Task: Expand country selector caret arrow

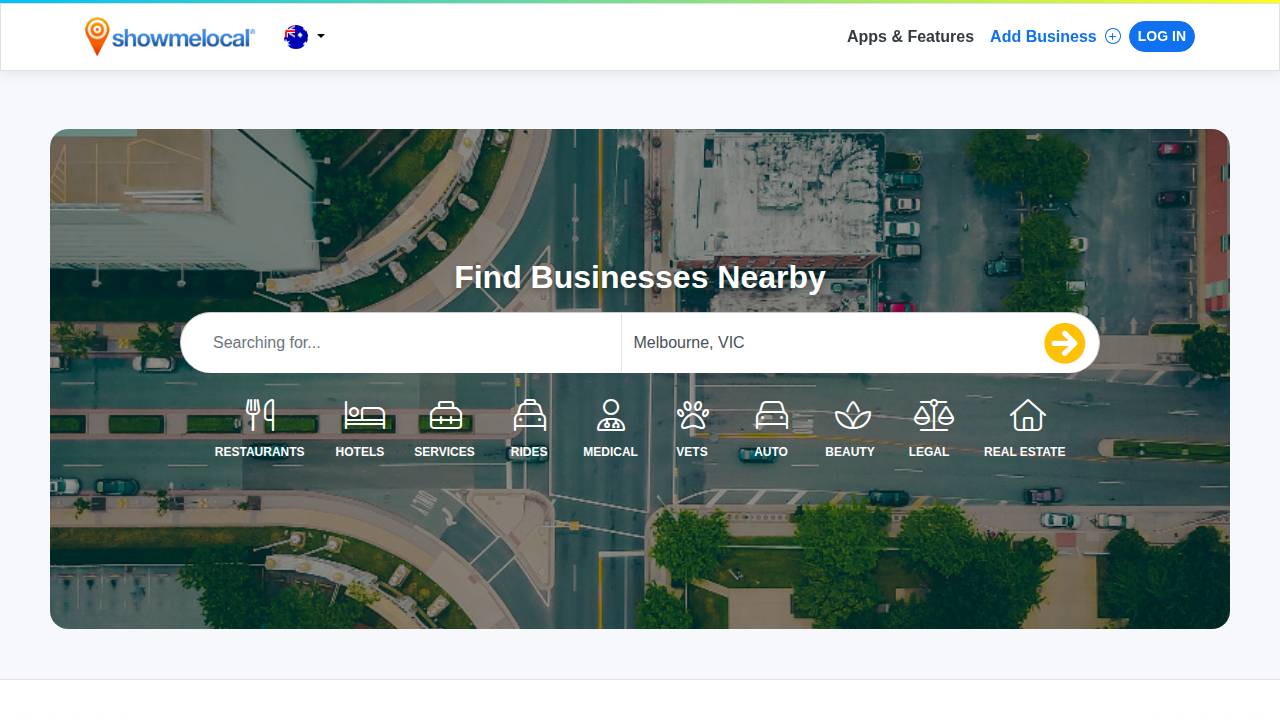Action: click(x=321, y=37)
